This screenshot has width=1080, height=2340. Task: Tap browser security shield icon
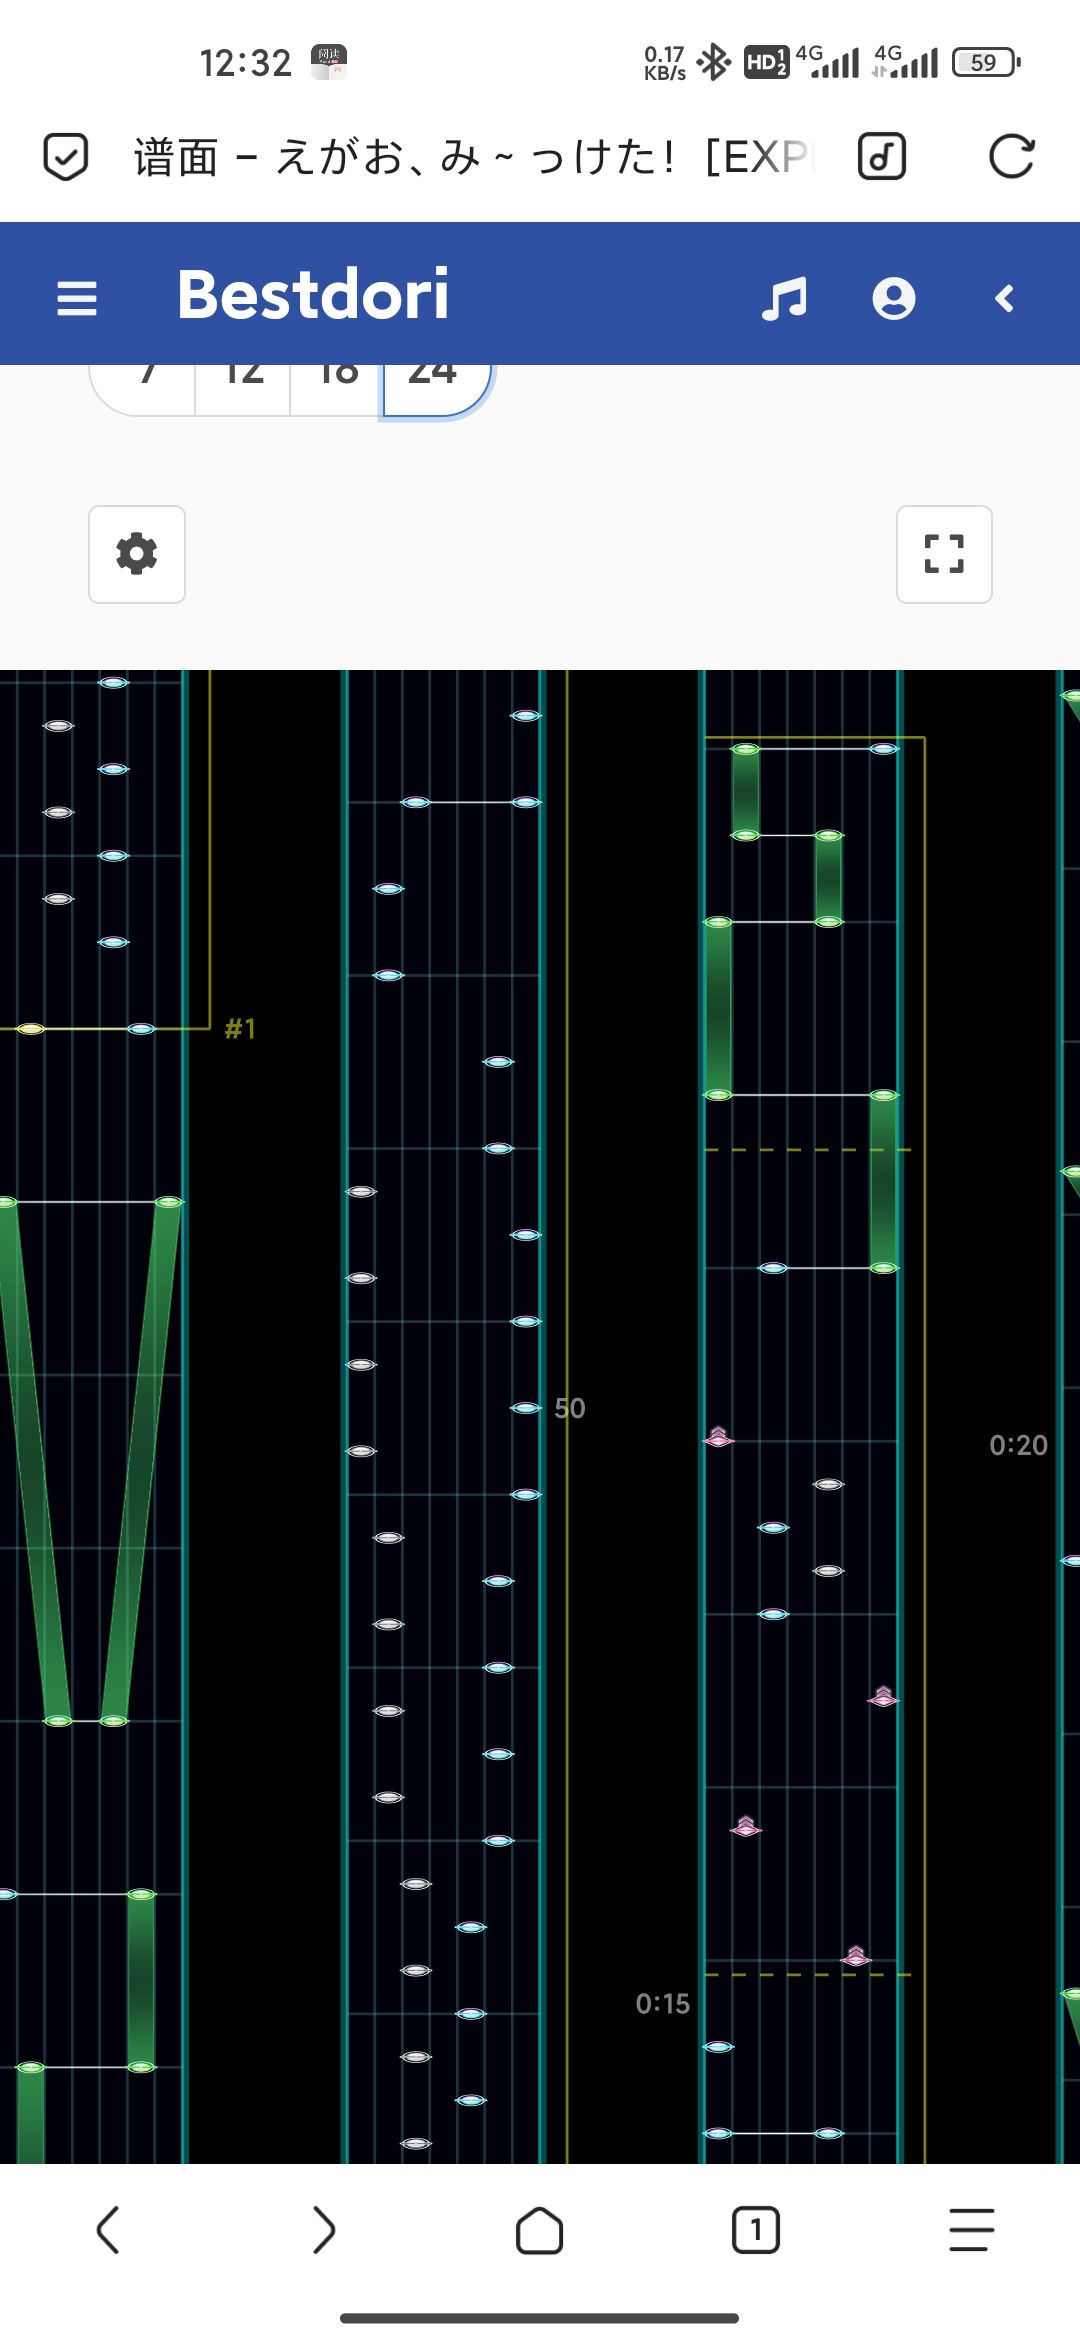pyautogui.click(x=66, y=157)
